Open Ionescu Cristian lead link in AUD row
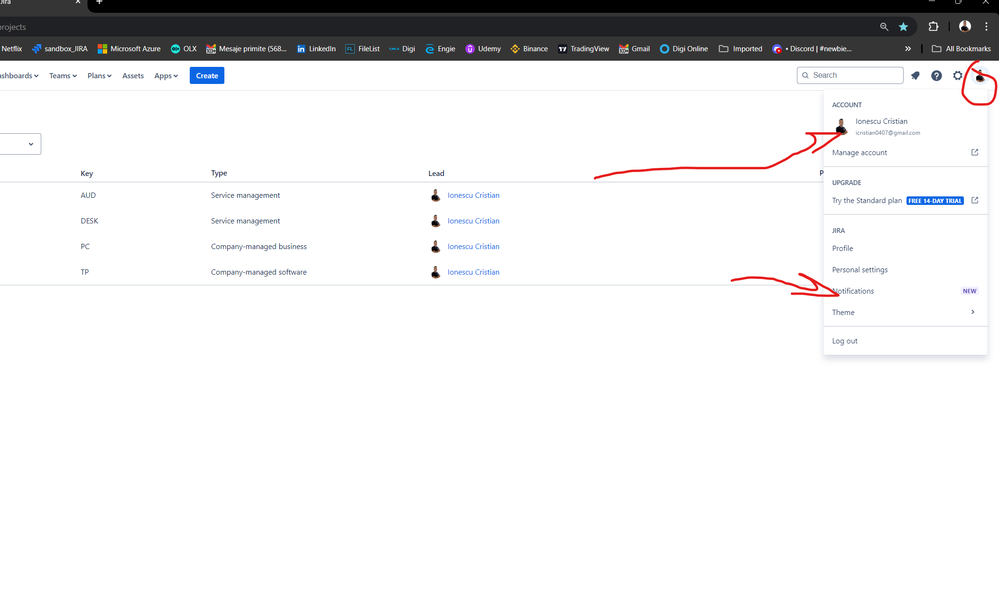Viewport: 999px width, 592px height. 473,196
